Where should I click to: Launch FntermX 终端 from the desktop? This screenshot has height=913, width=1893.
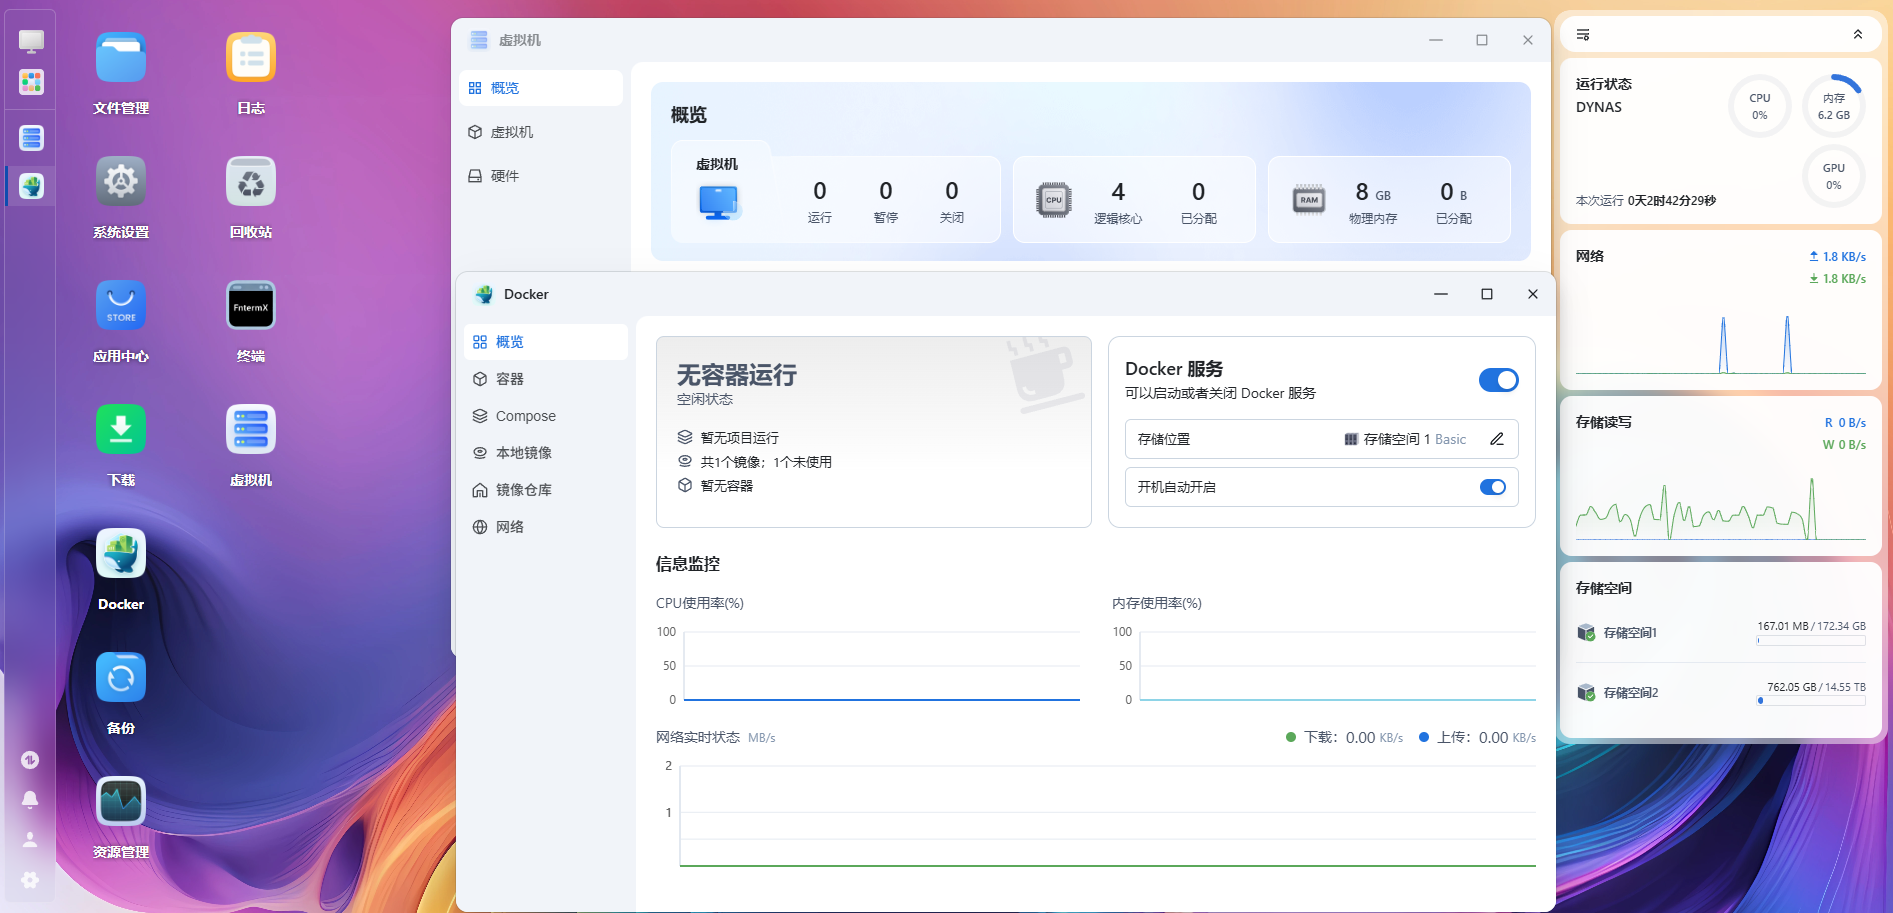[x=250, y=305]
